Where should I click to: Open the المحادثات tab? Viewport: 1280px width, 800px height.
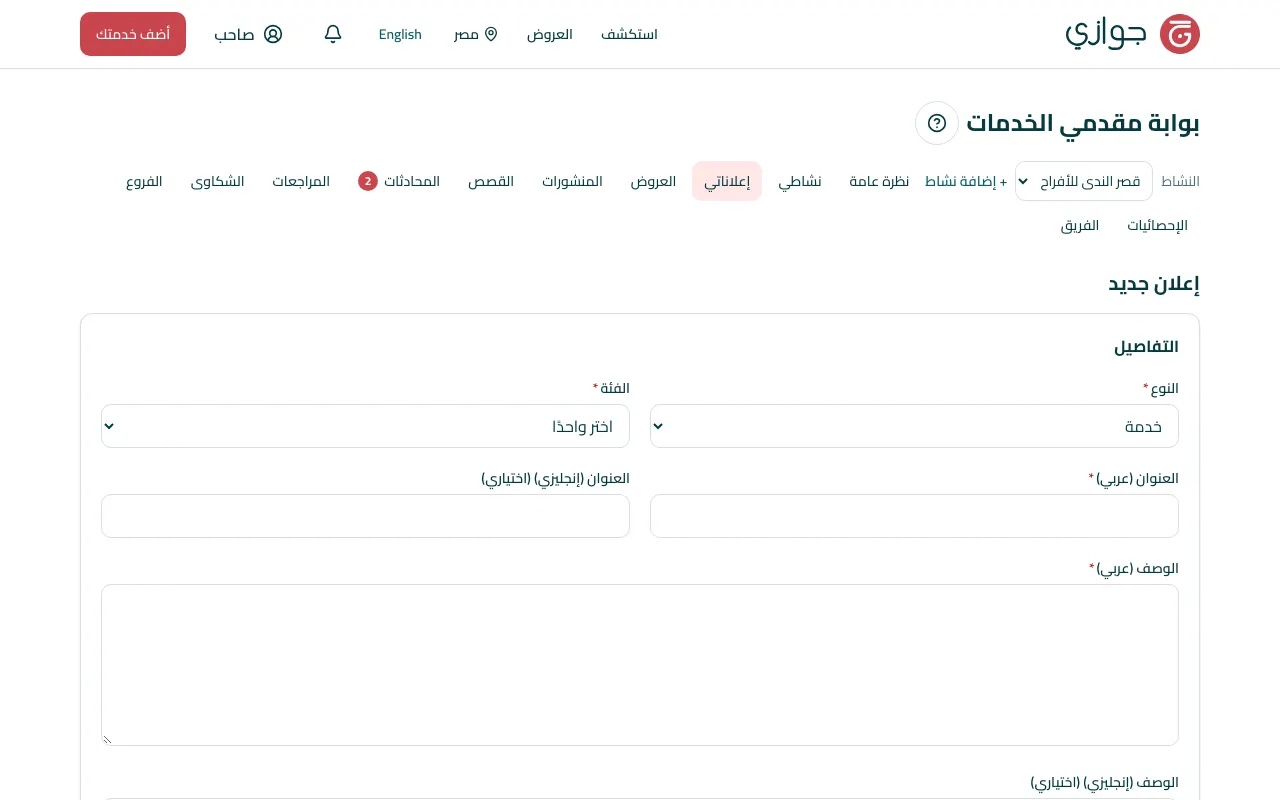[x=399, y=181]
